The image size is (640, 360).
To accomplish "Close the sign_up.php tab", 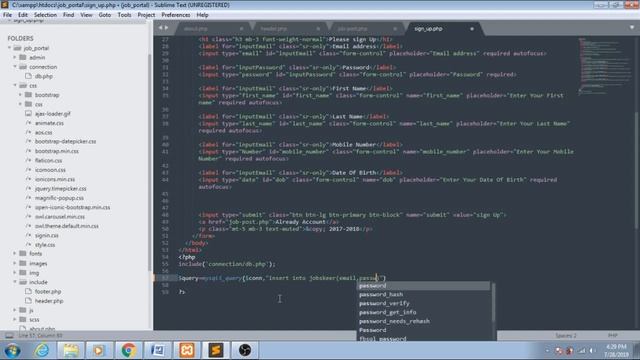I will 472,29.
